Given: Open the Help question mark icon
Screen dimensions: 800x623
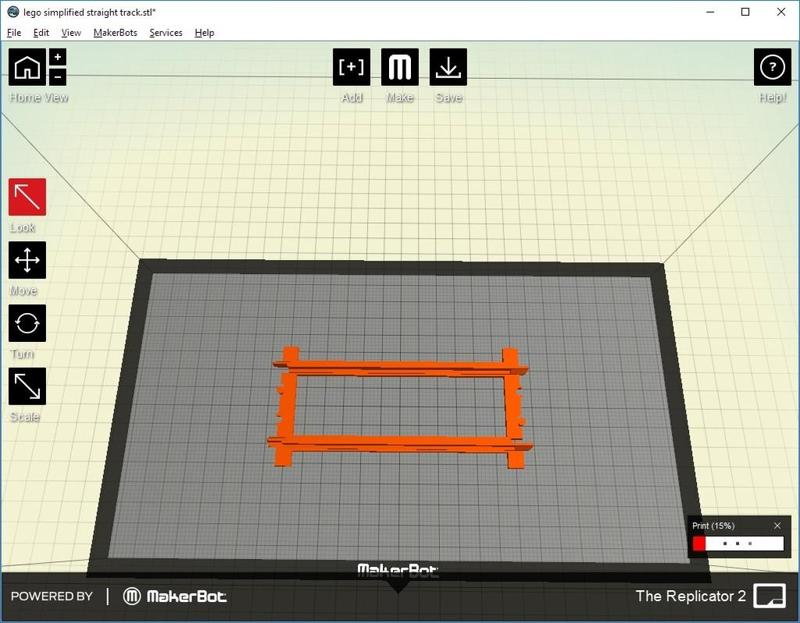Looking at the screenshot, I should (x=772, y=67).
